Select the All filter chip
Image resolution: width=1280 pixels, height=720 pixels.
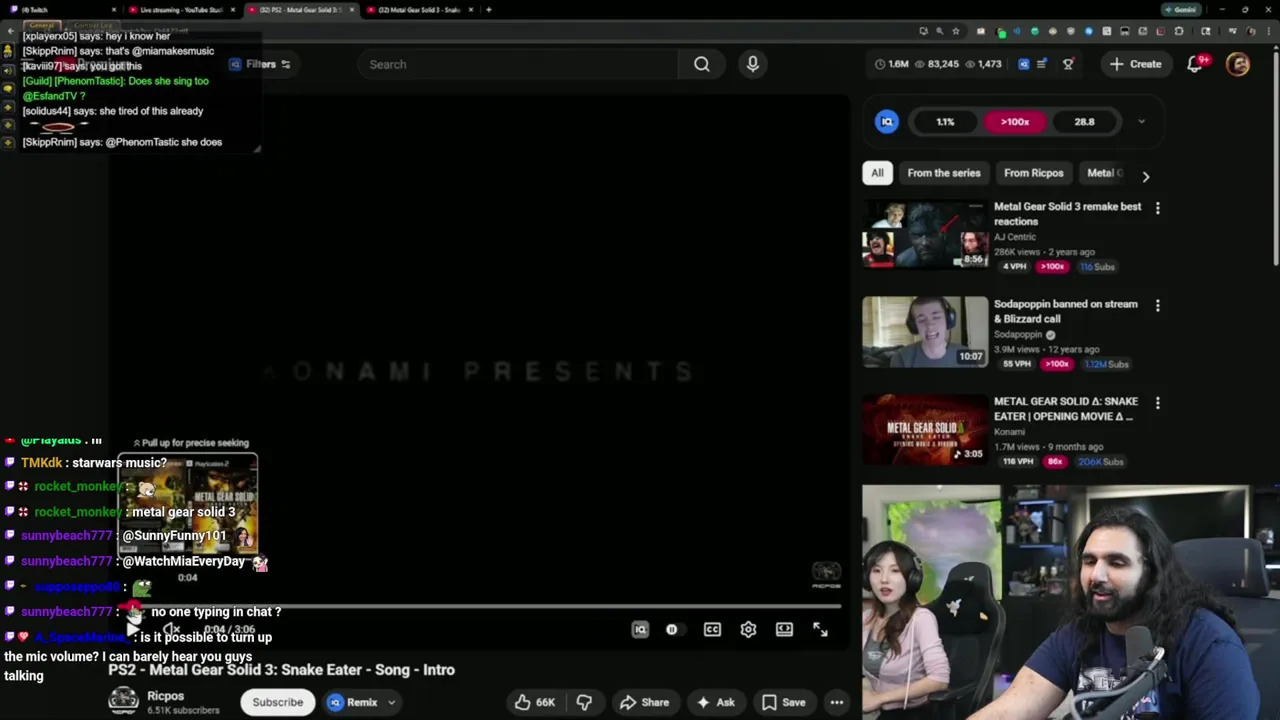877,173
